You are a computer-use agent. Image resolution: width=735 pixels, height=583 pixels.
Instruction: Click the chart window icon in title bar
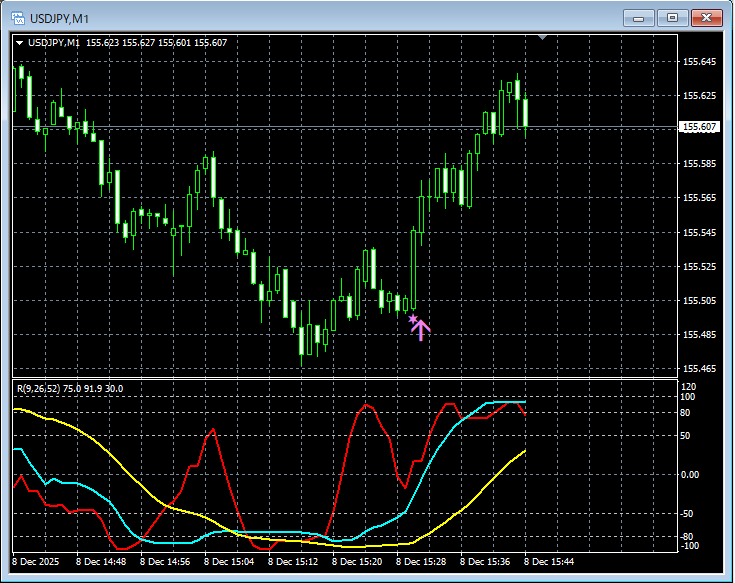point(17,19)
